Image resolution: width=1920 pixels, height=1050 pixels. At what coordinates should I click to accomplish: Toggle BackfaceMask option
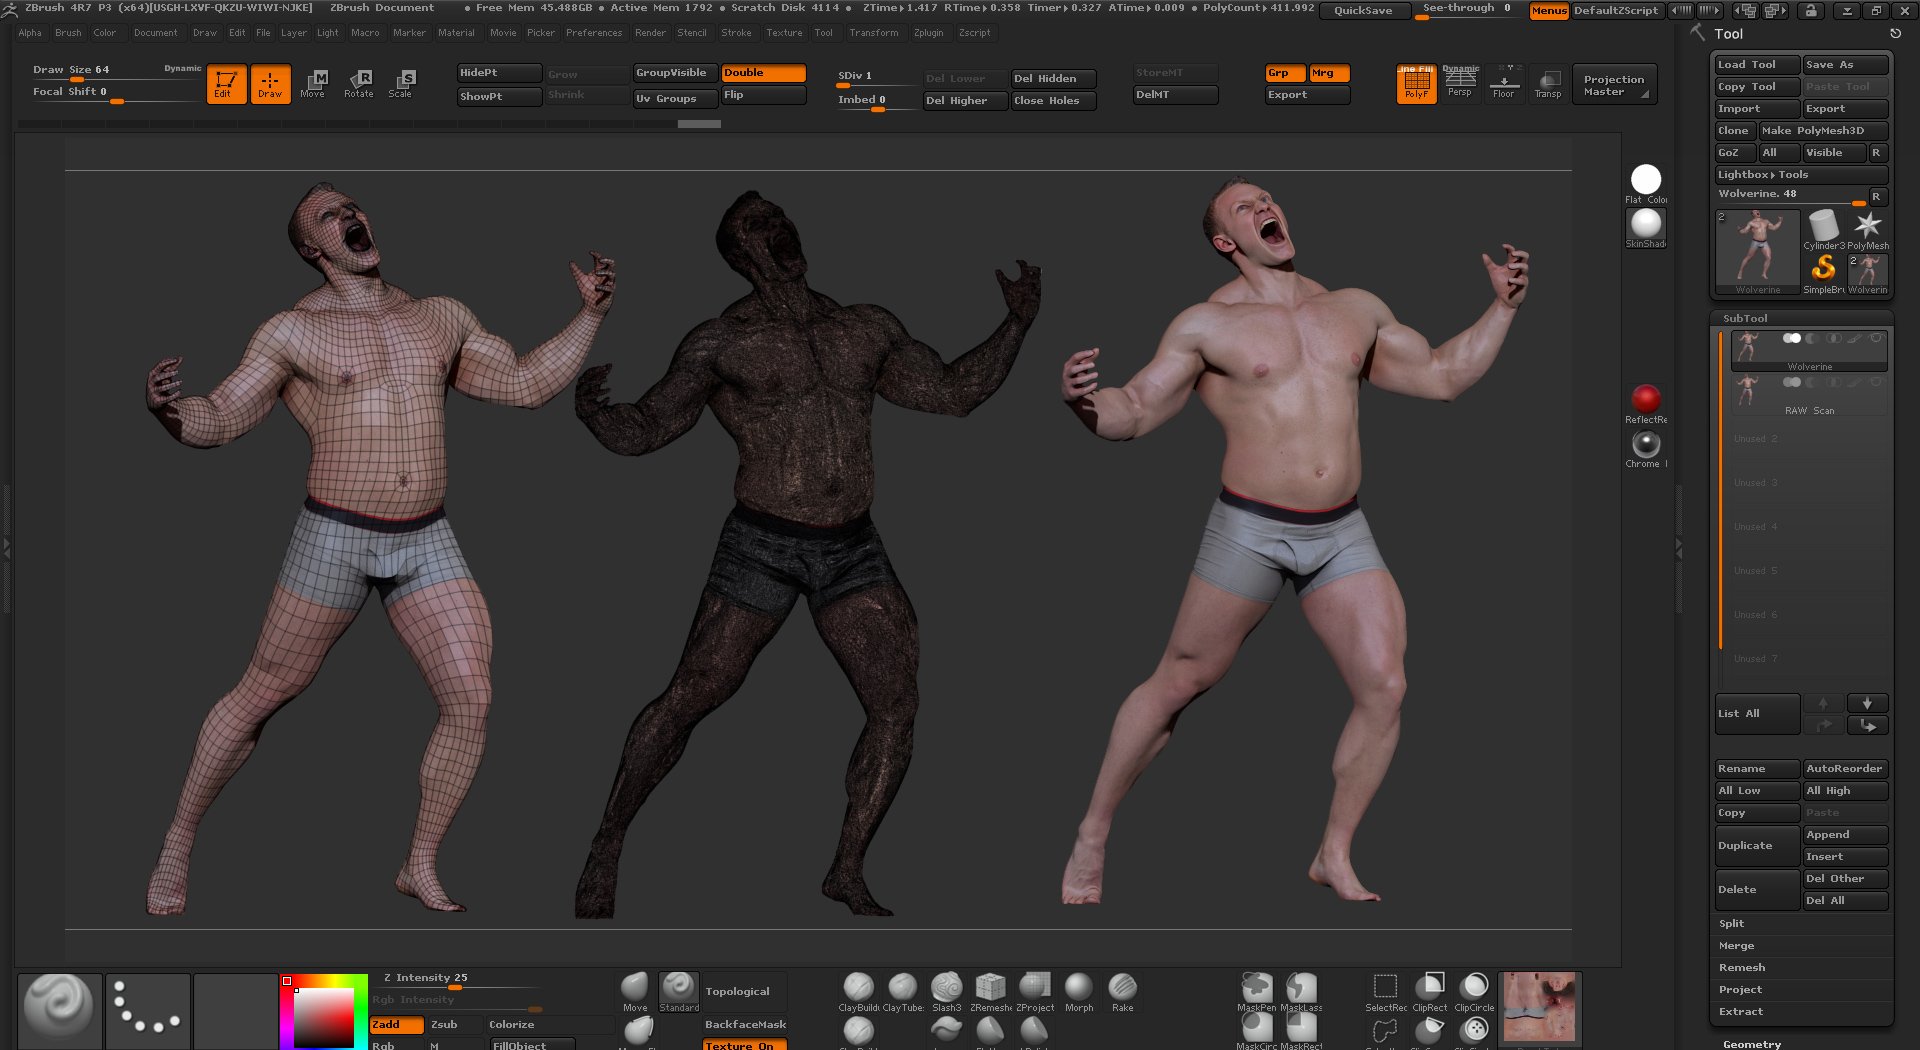tap(745, 1025)
